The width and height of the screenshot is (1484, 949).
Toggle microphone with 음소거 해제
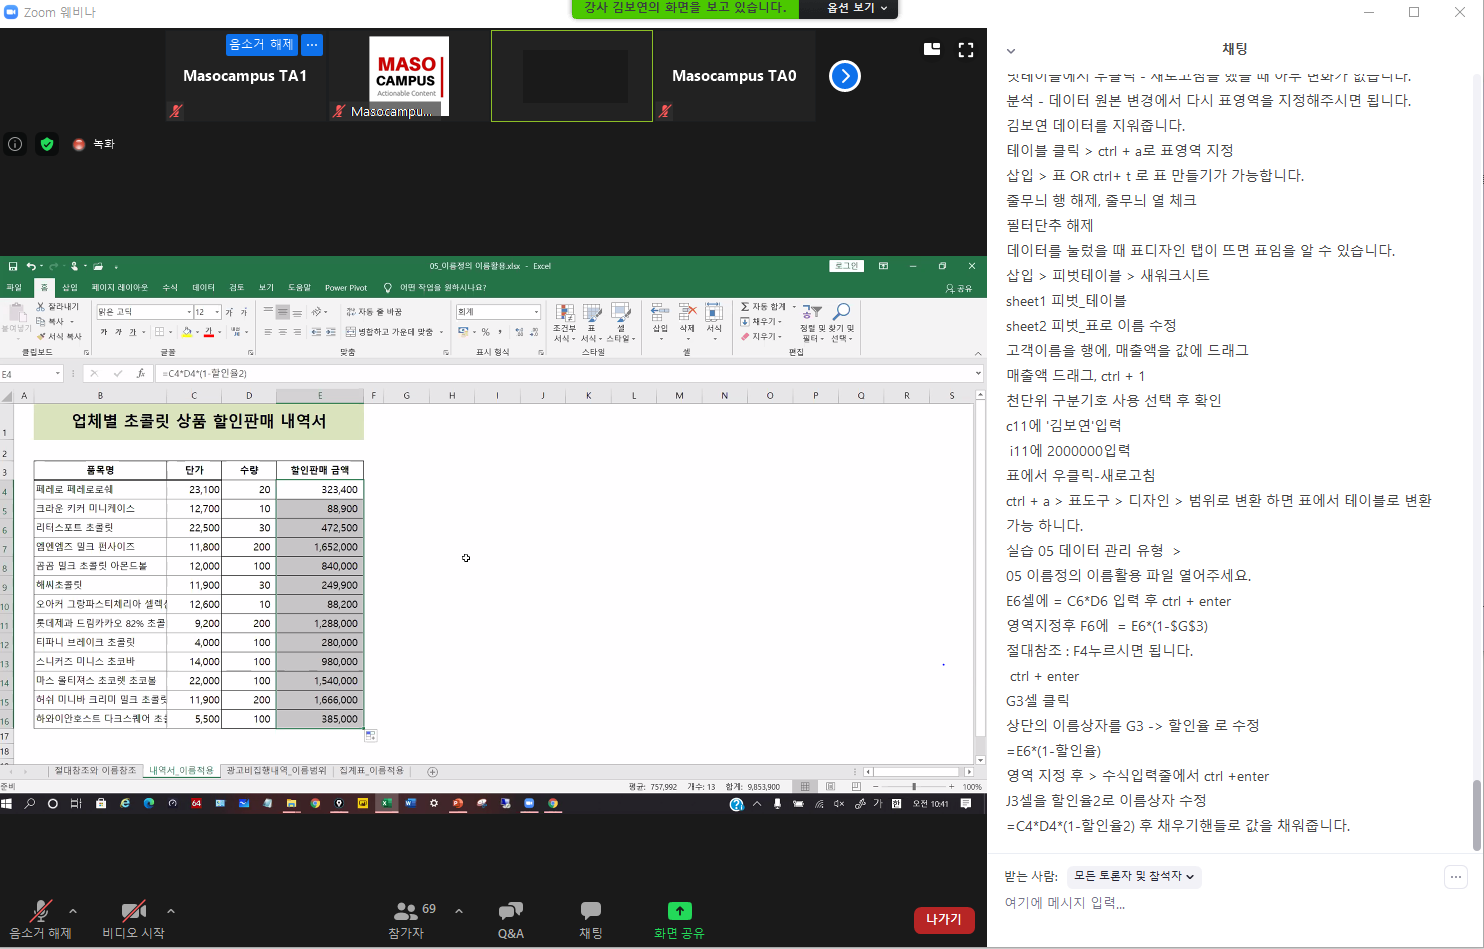(40, 911)
